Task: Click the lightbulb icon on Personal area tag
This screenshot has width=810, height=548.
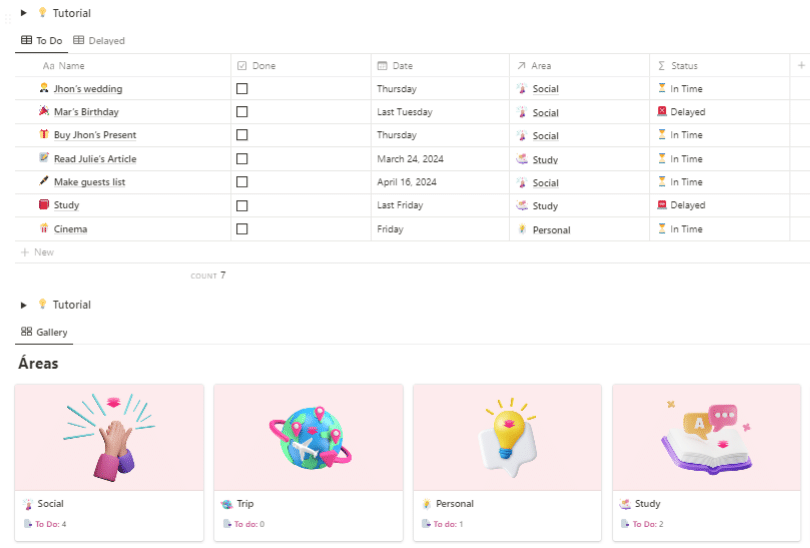Action: pos(522,229)
